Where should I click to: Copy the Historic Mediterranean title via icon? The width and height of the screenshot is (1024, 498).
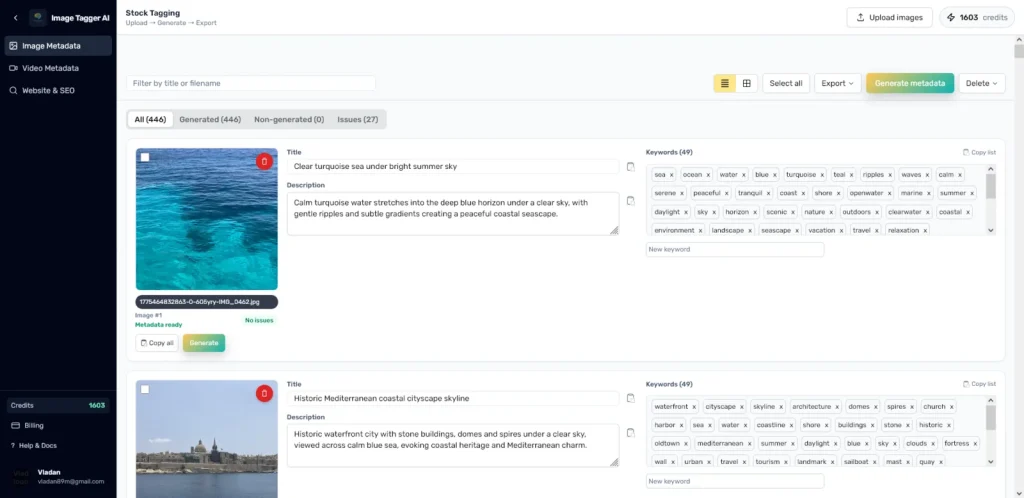[630, 398]
